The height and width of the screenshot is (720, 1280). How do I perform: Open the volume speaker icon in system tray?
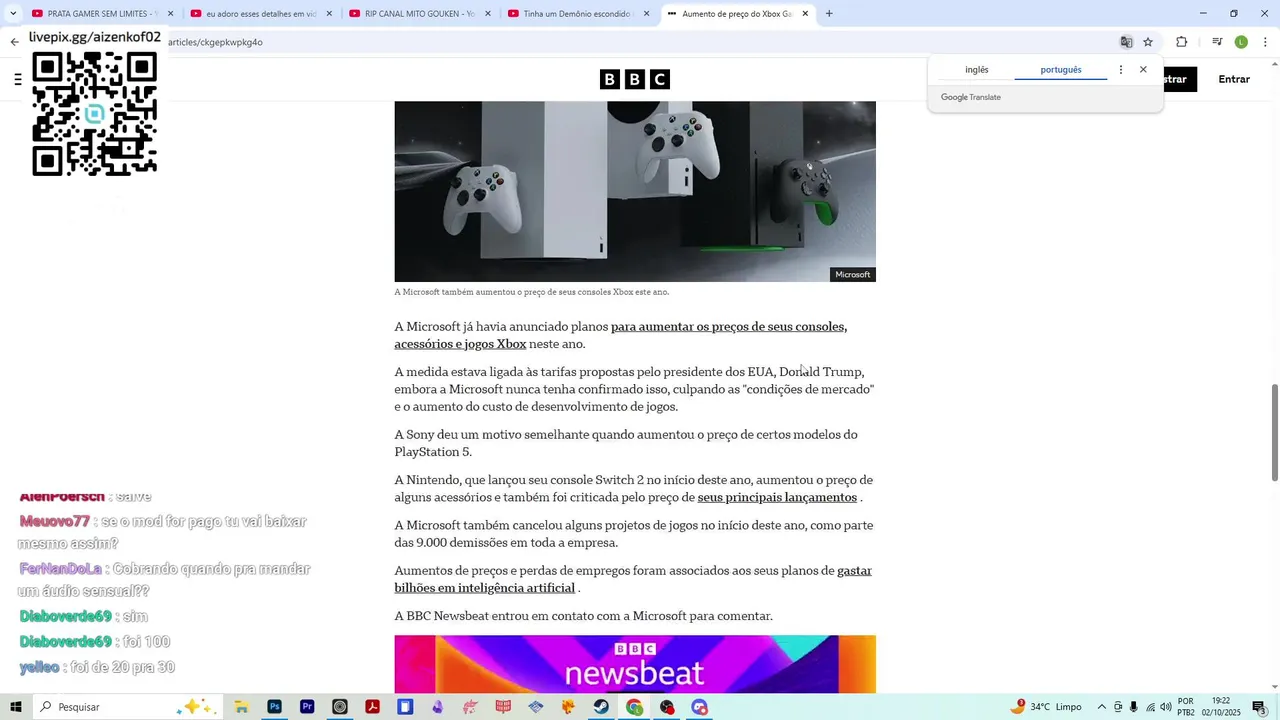coord(1166,707)
